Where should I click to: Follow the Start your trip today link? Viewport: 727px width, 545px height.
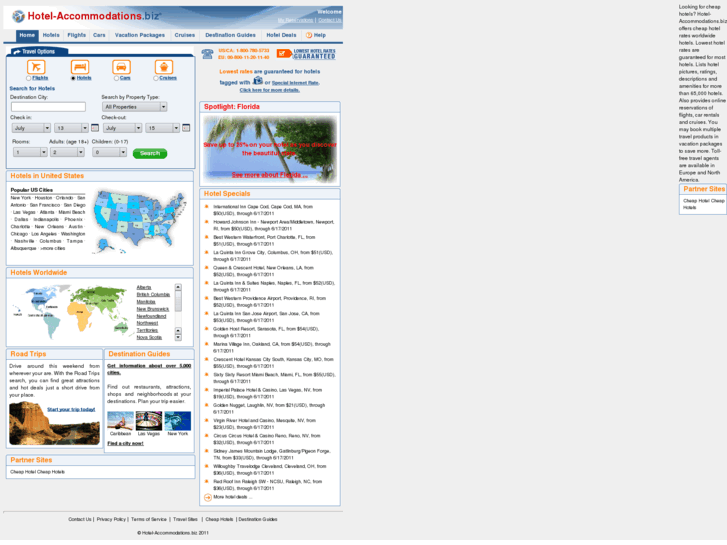coord(71,410)
